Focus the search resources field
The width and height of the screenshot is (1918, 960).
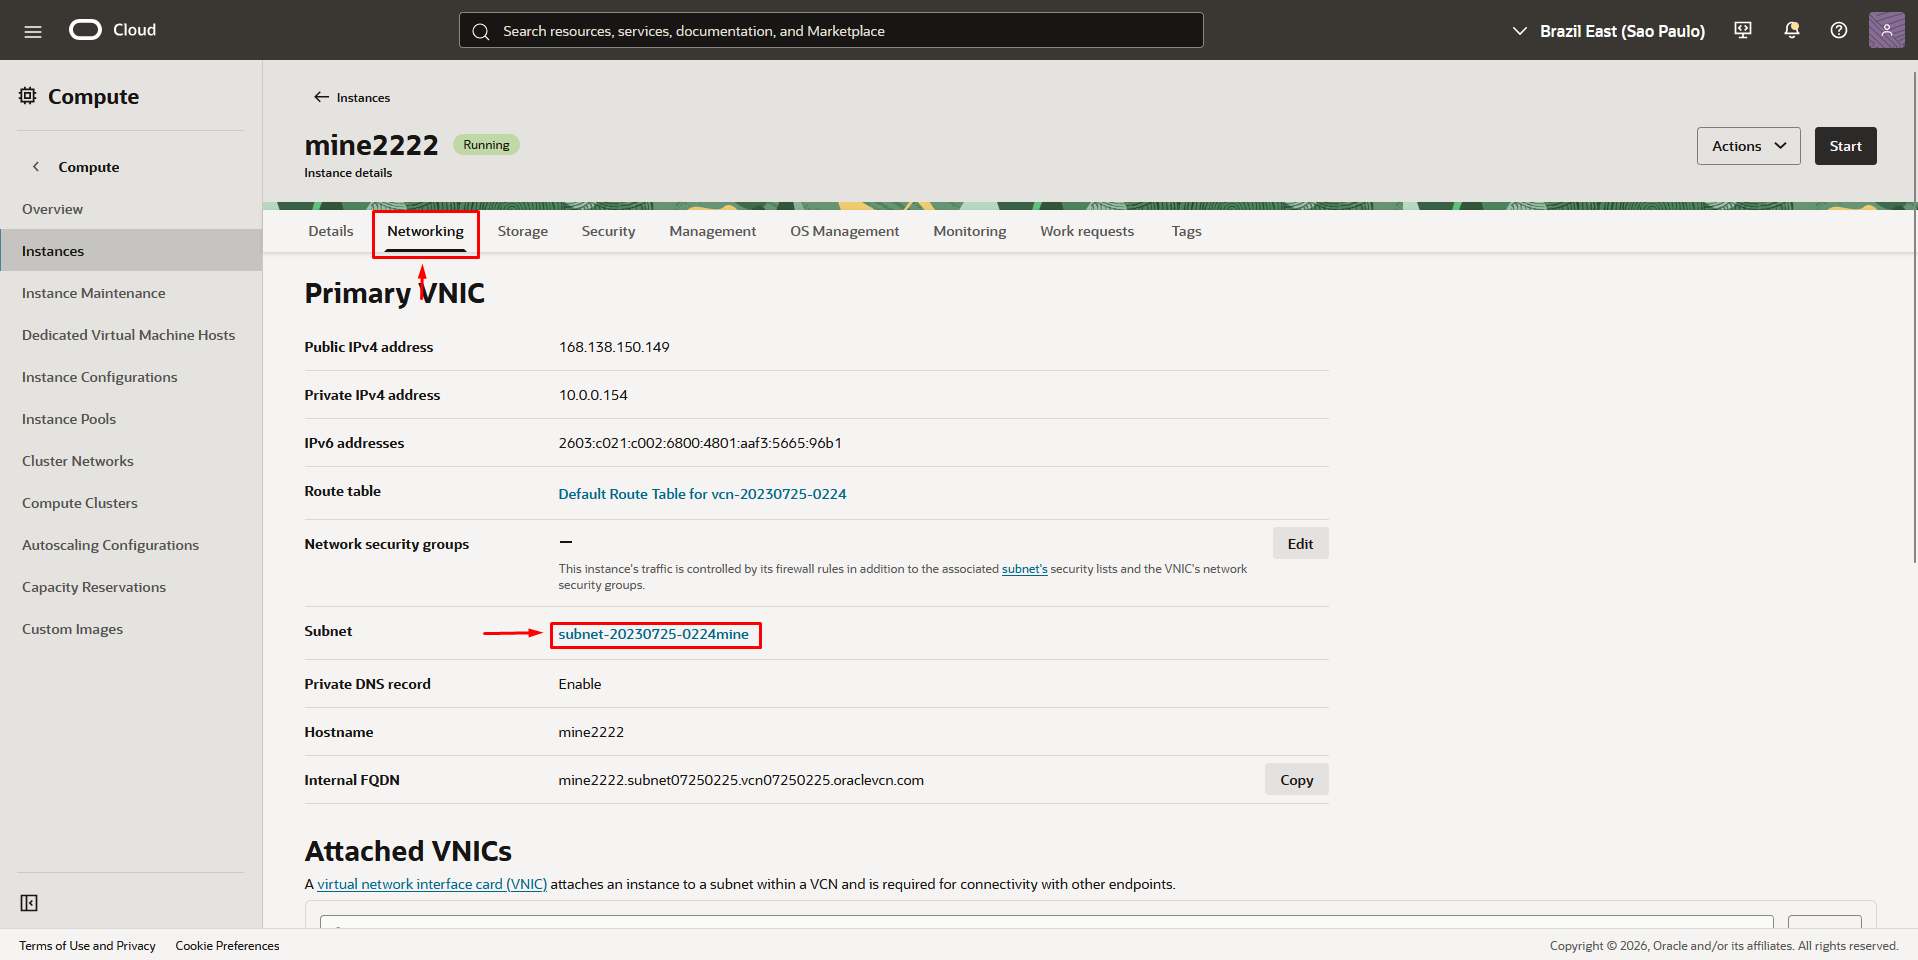click(x=831, y=30)
